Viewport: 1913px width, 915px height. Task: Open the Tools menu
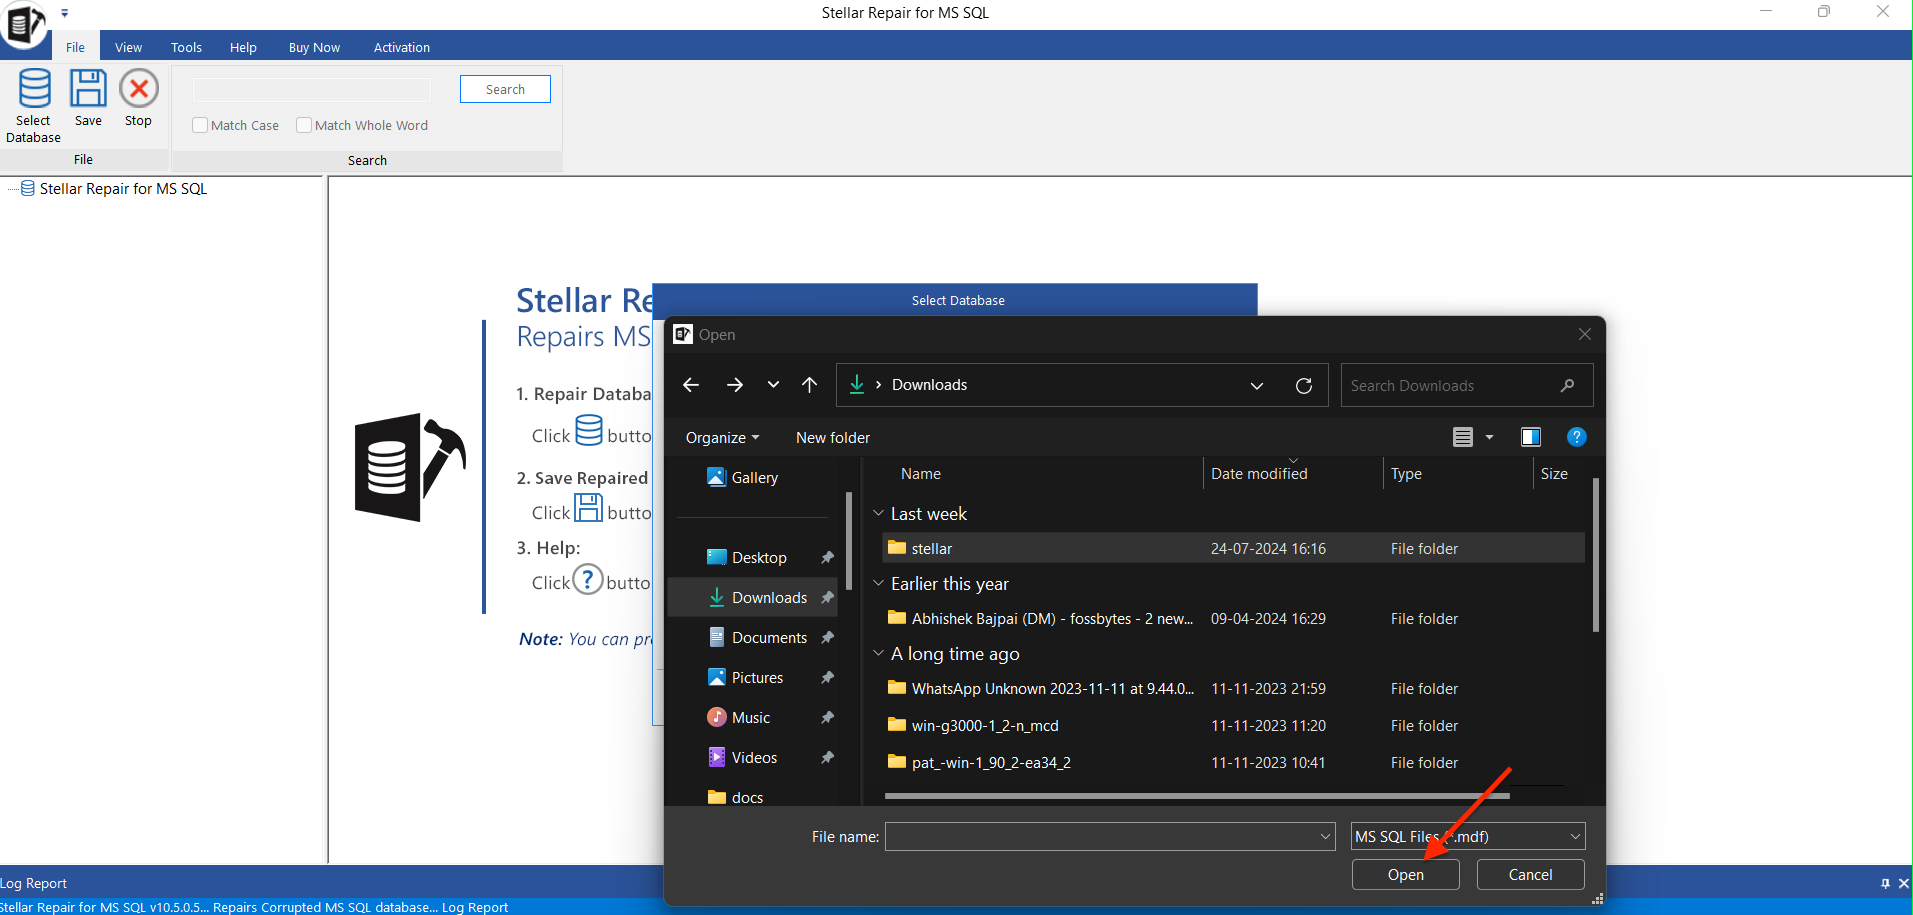pyautogui.click(x=185, y=46)
